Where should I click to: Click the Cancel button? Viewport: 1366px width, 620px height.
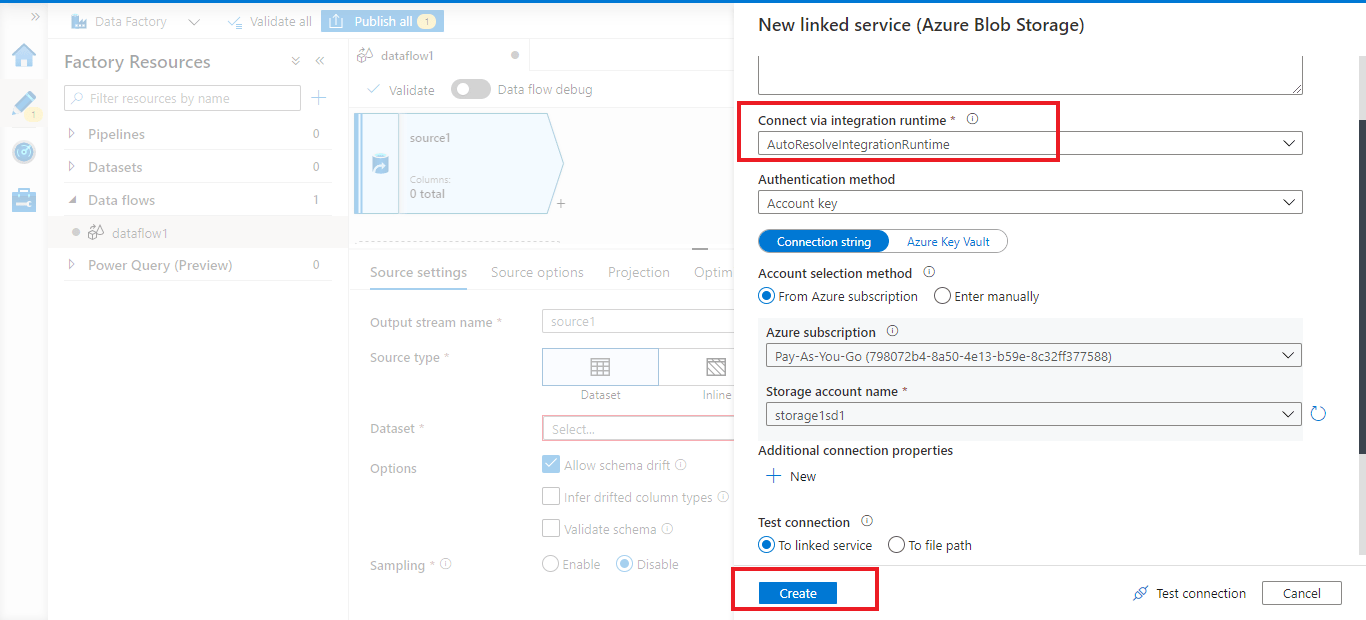[x=1301, y=593]
